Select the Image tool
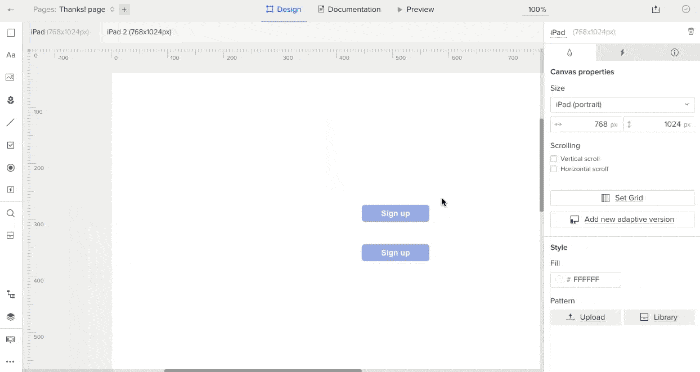The height and width of the screenshot is (372, 700). (x=10, y=77)
